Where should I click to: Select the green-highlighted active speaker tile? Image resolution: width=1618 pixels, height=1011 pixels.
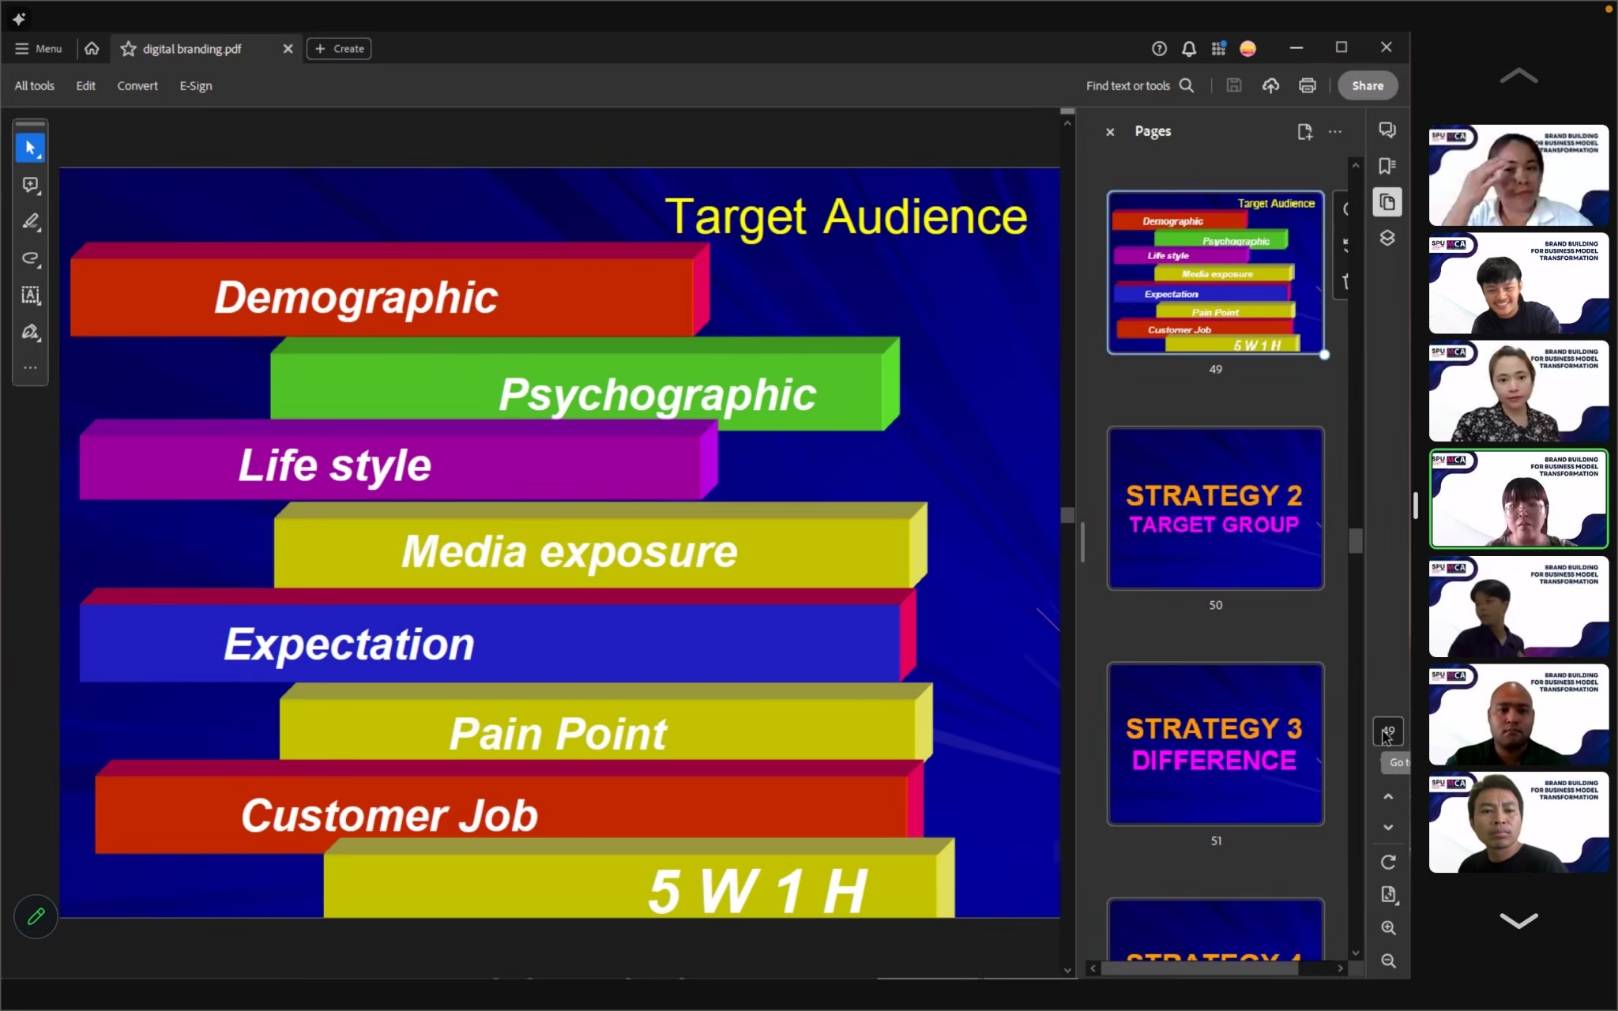[x=1519, y=499]
